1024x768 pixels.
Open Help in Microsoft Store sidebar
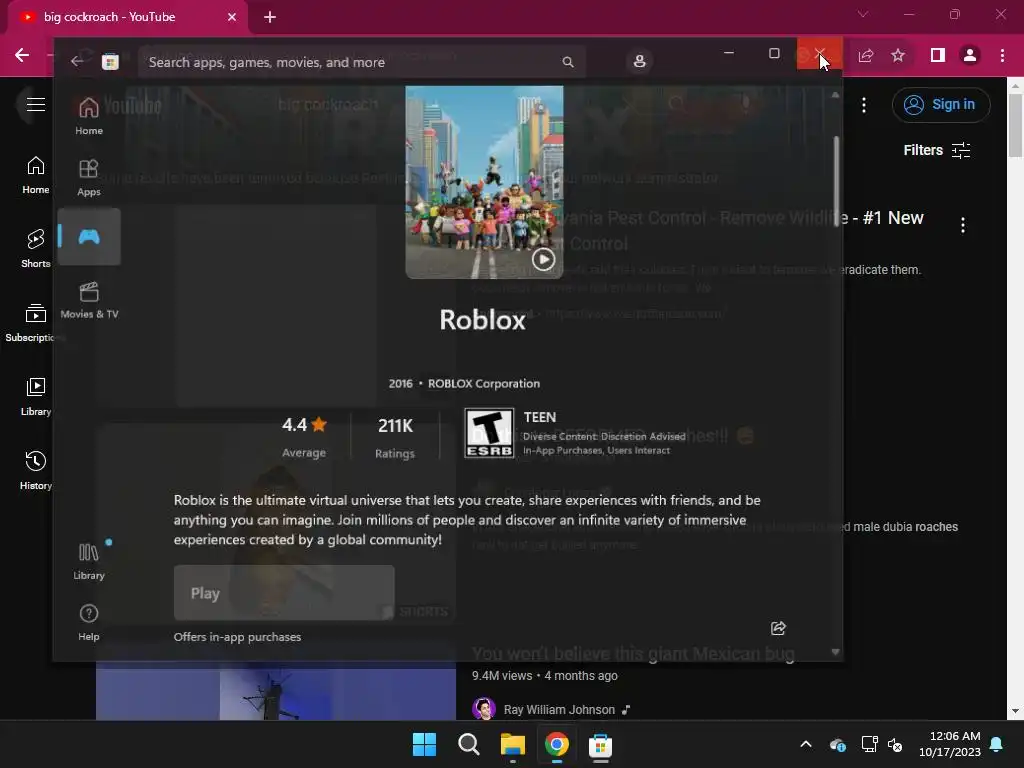89,622
